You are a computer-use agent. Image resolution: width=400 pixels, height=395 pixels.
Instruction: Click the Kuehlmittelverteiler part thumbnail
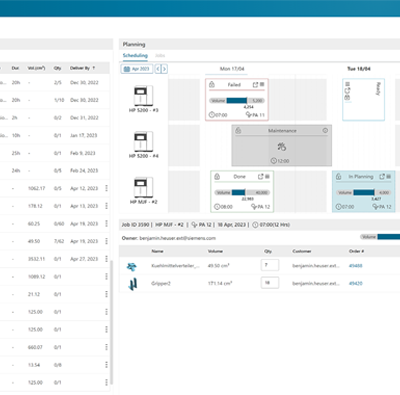click(132, 266)
